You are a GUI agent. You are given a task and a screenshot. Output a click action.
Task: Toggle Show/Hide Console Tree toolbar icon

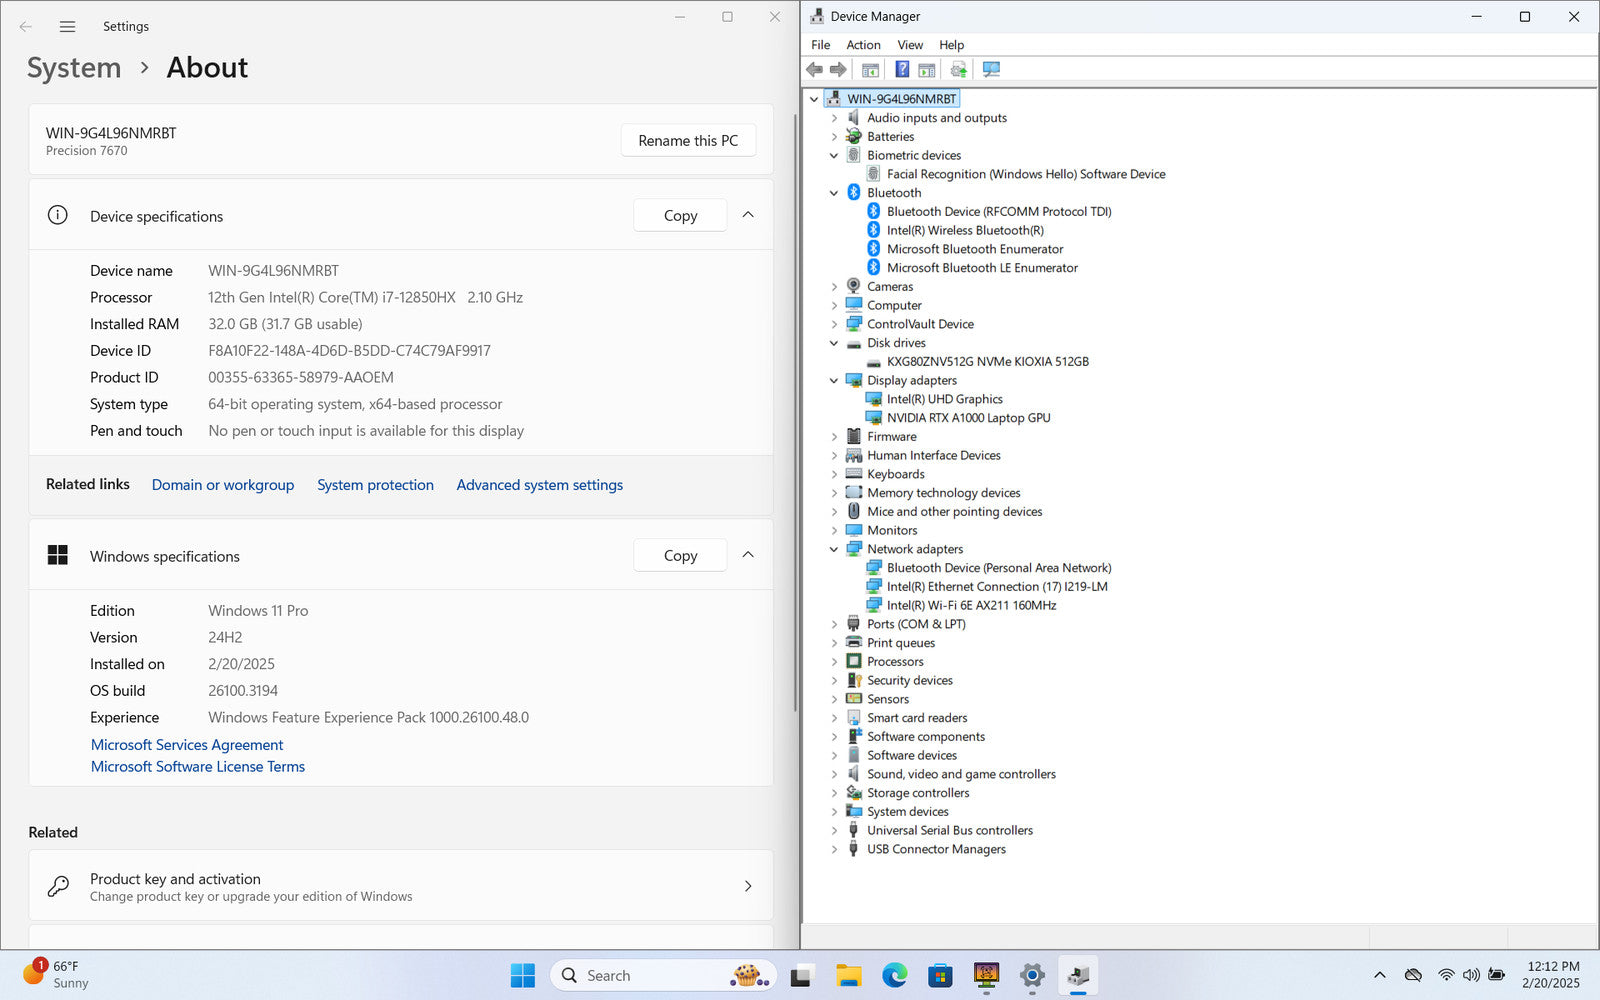point(870,70)
